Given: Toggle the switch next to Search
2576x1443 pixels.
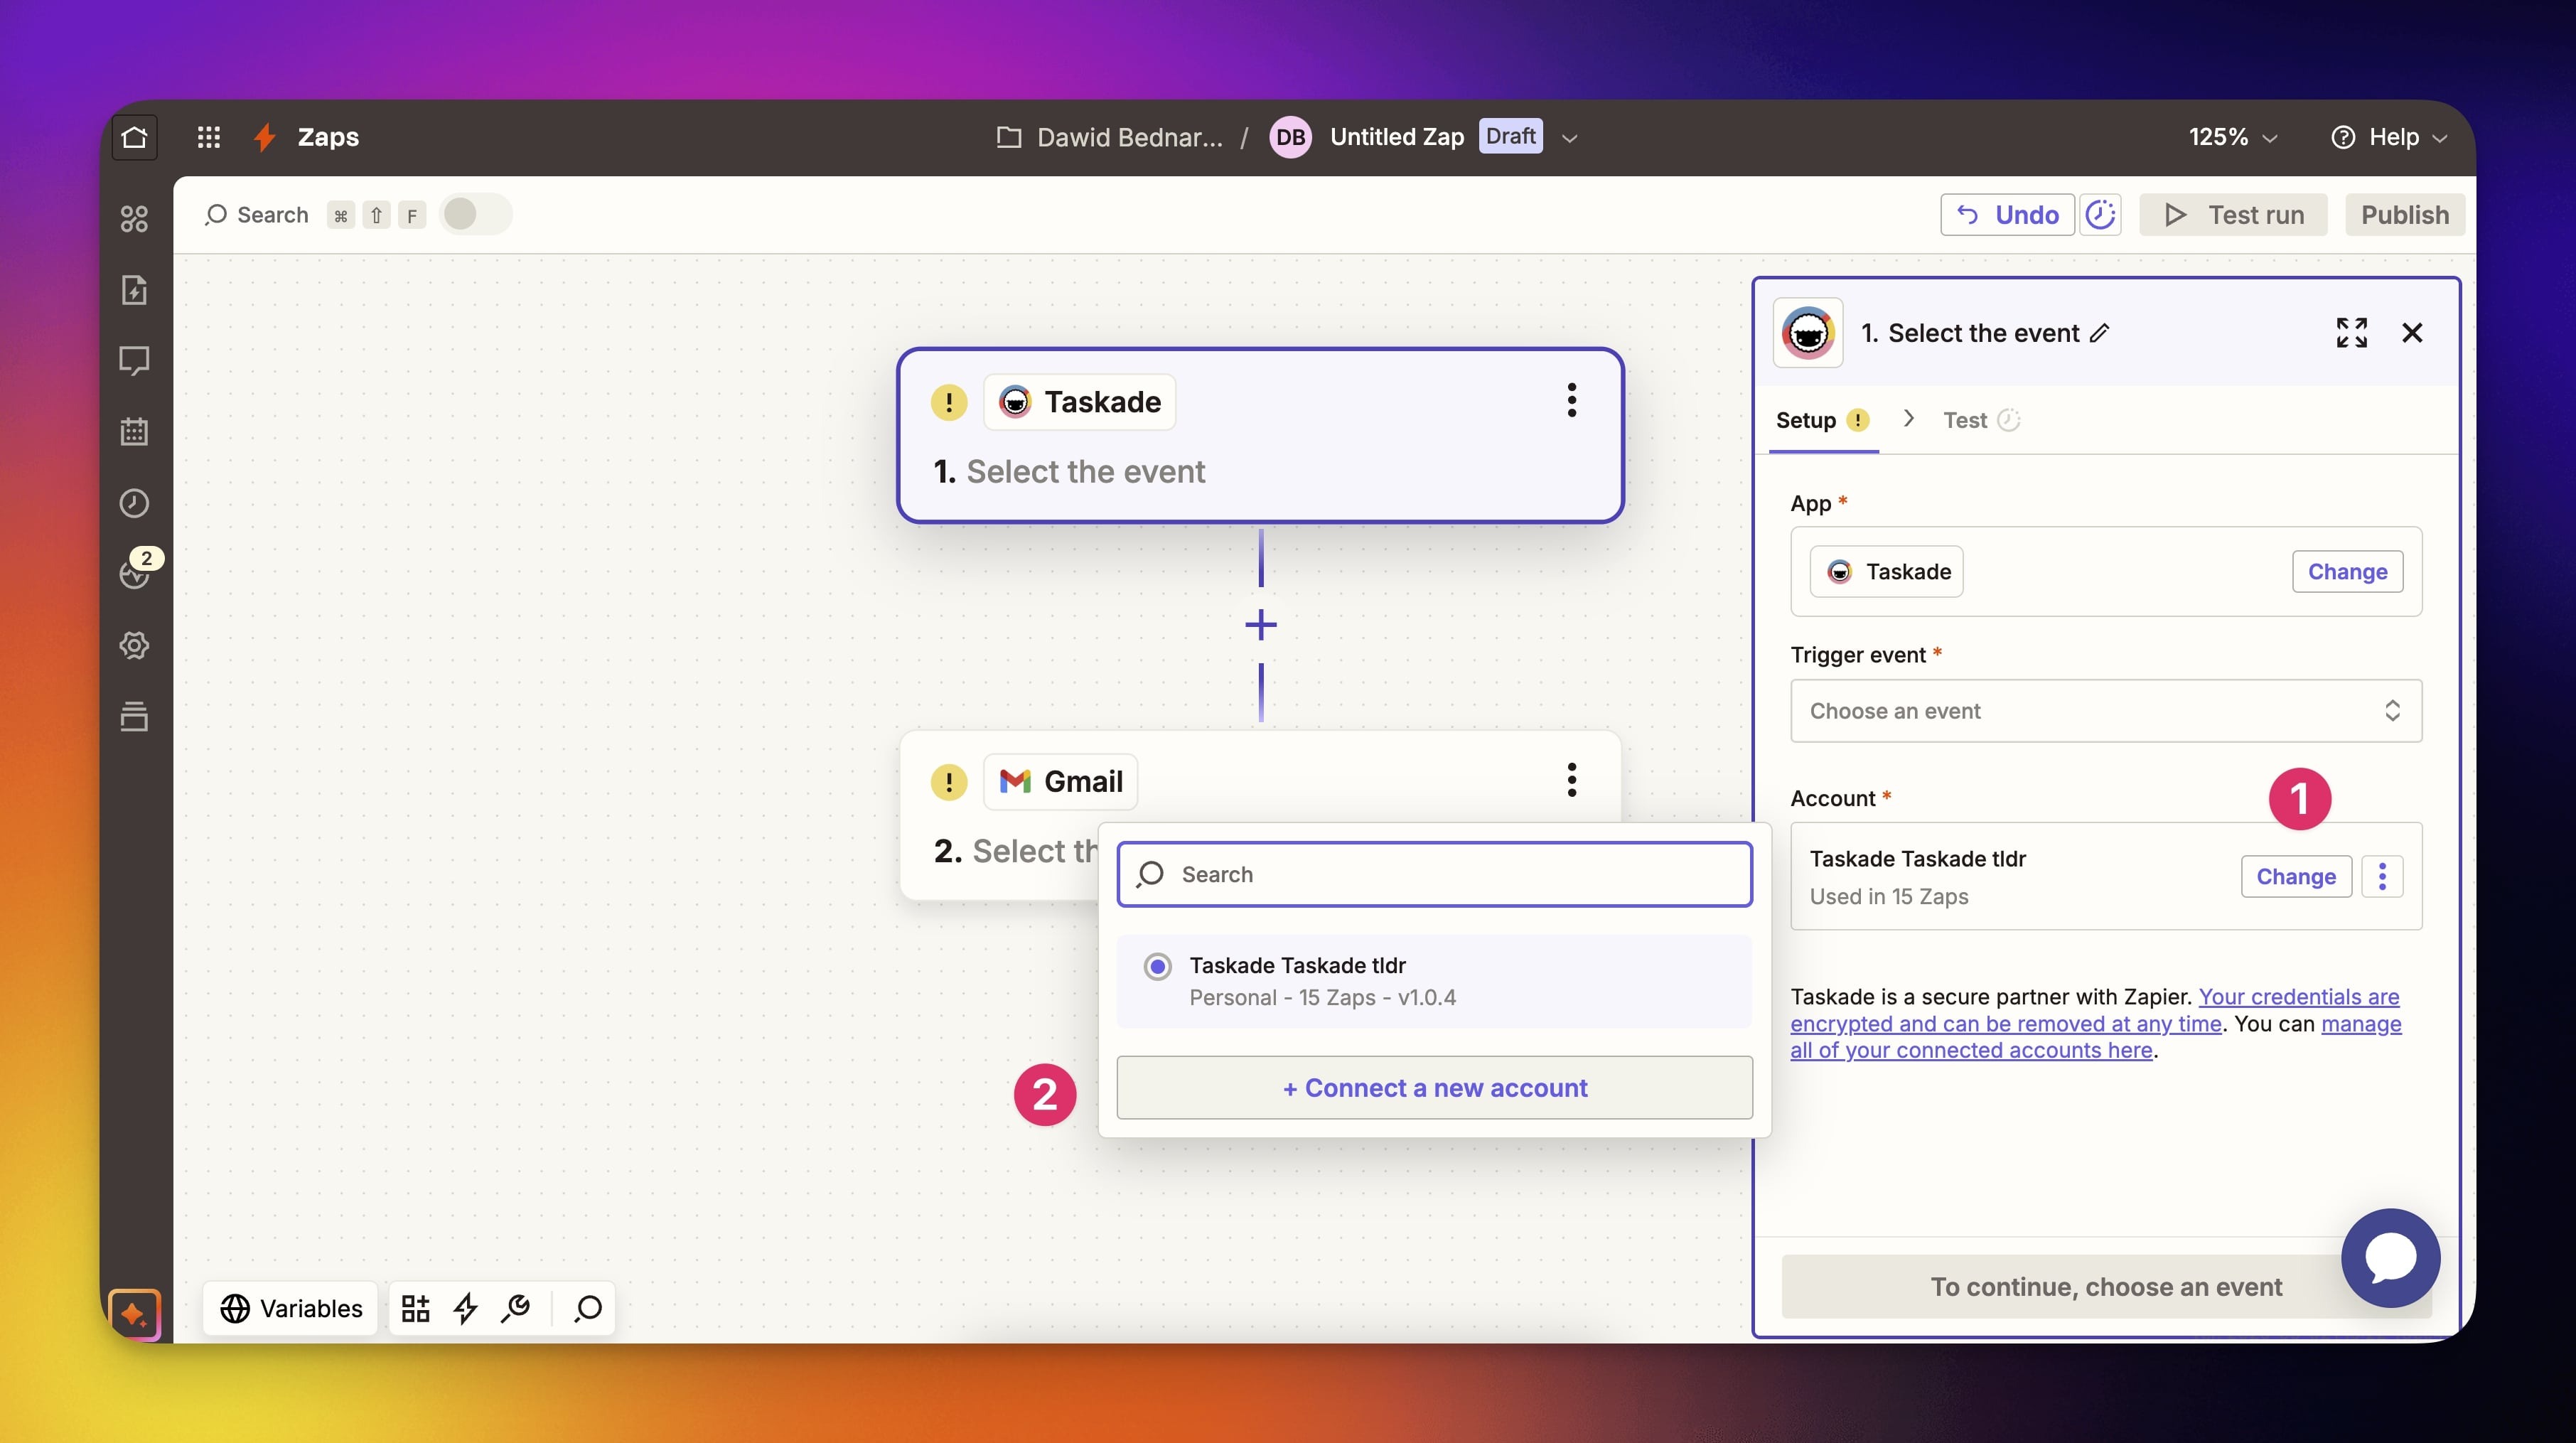Looking at the screenshot, I should coord(475,214).
